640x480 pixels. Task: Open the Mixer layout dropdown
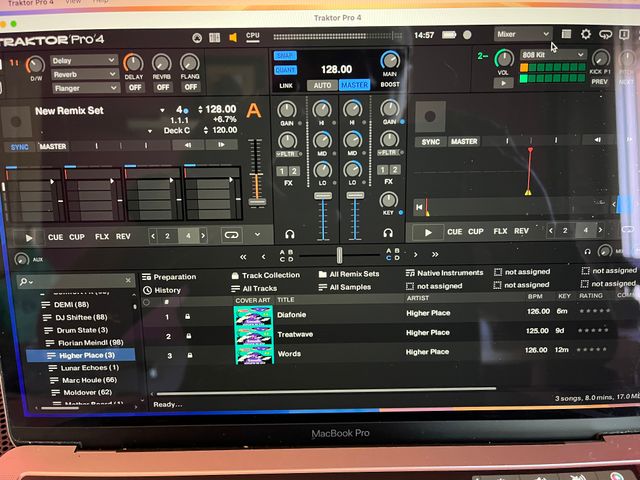point(523,34)
